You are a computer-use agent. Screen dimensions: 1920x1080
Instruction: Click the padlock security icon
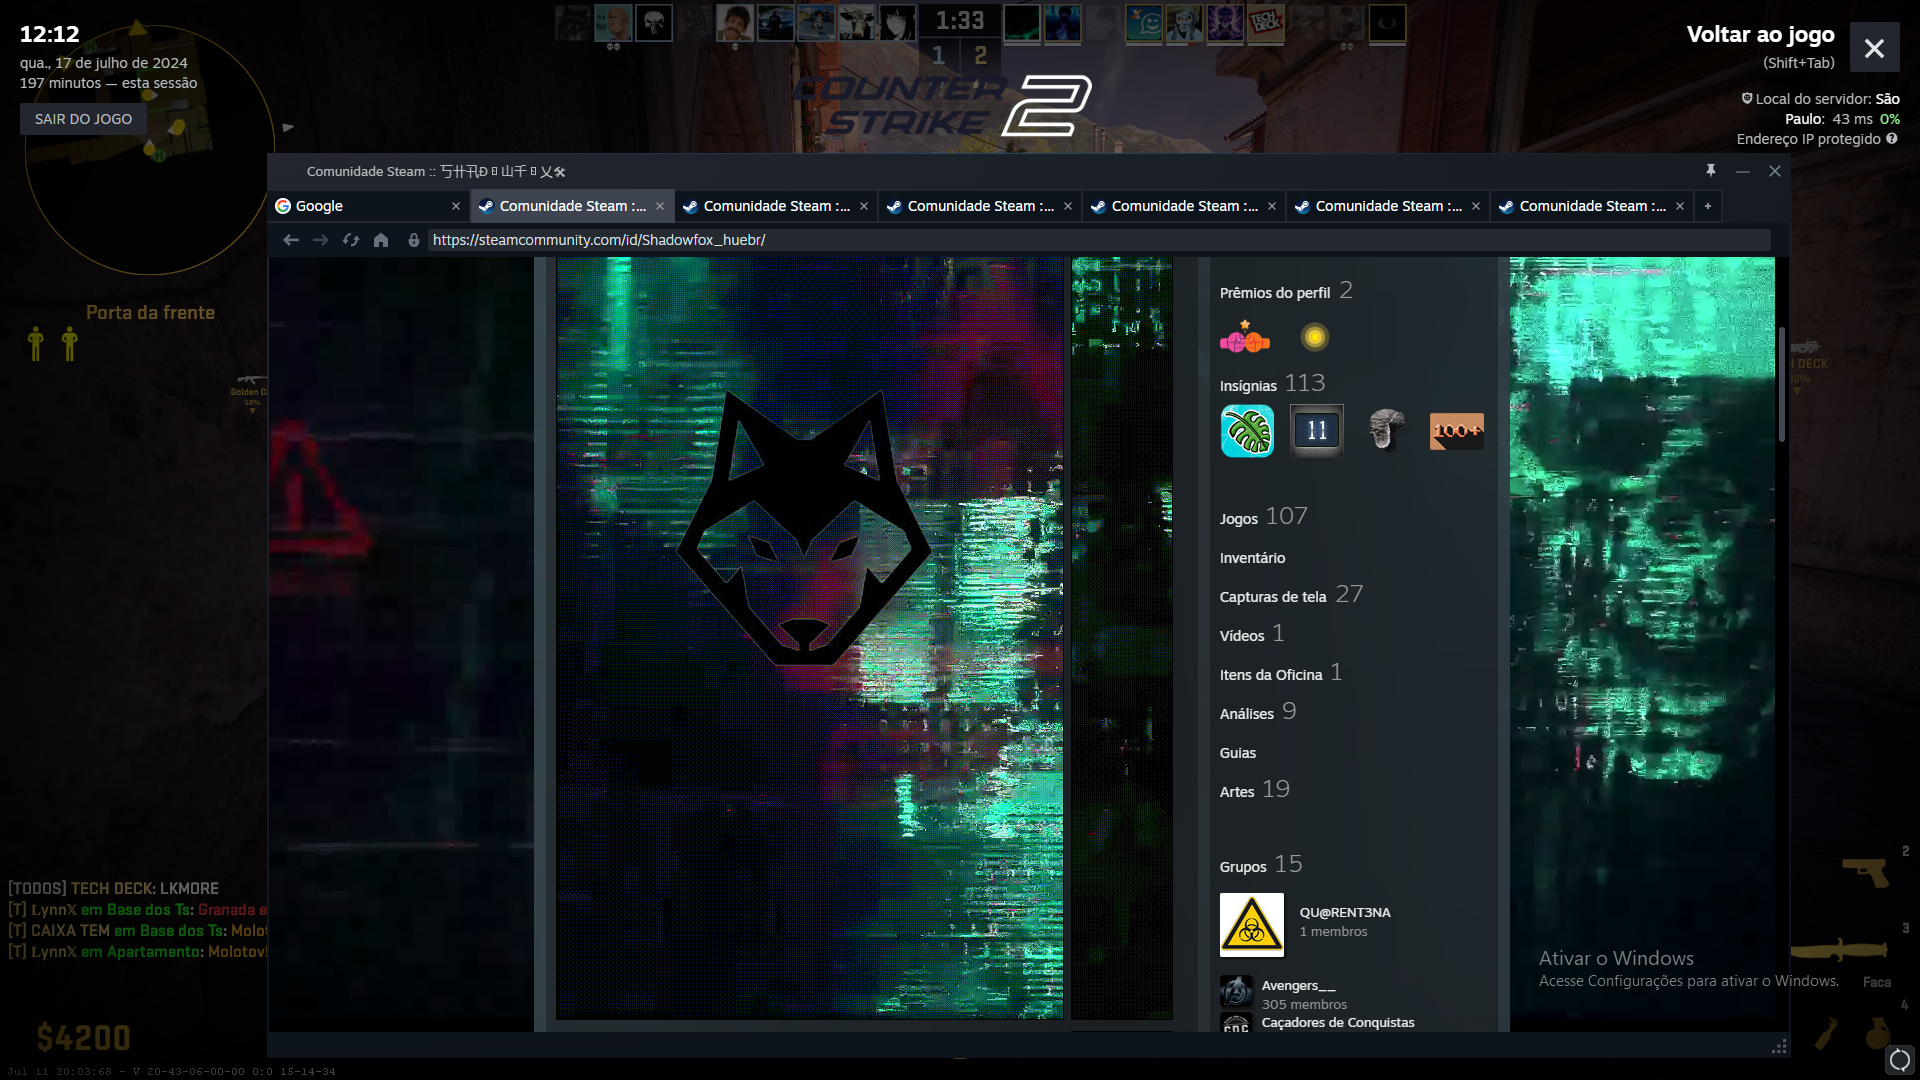413,240
